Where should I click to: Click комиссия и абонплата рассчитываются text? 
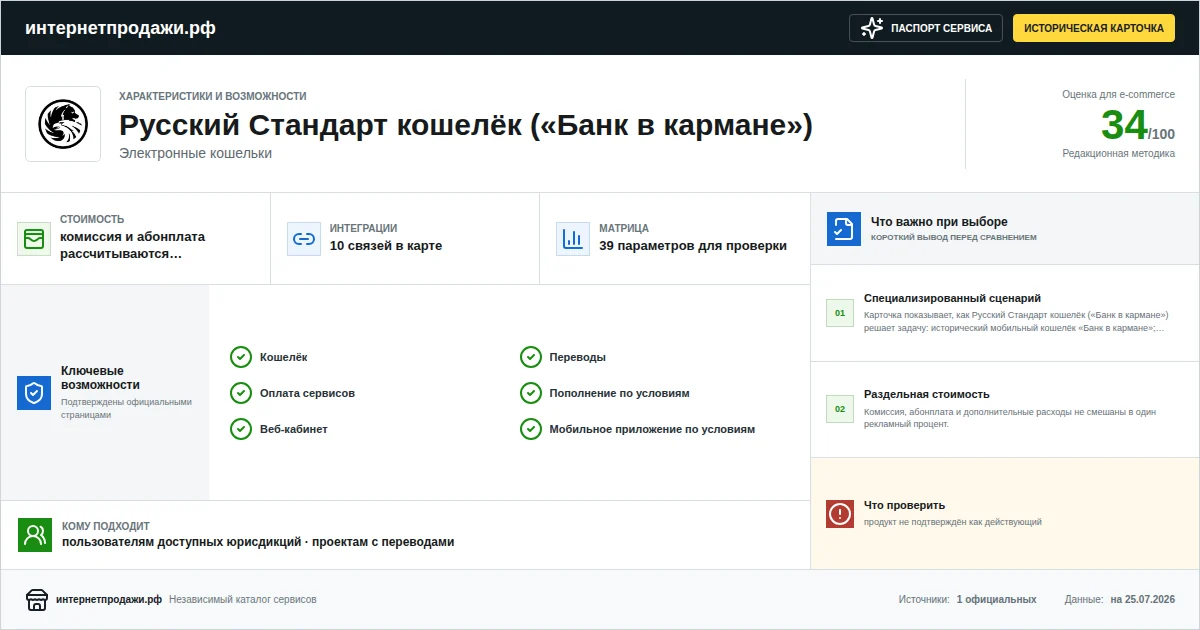point(132,245)
